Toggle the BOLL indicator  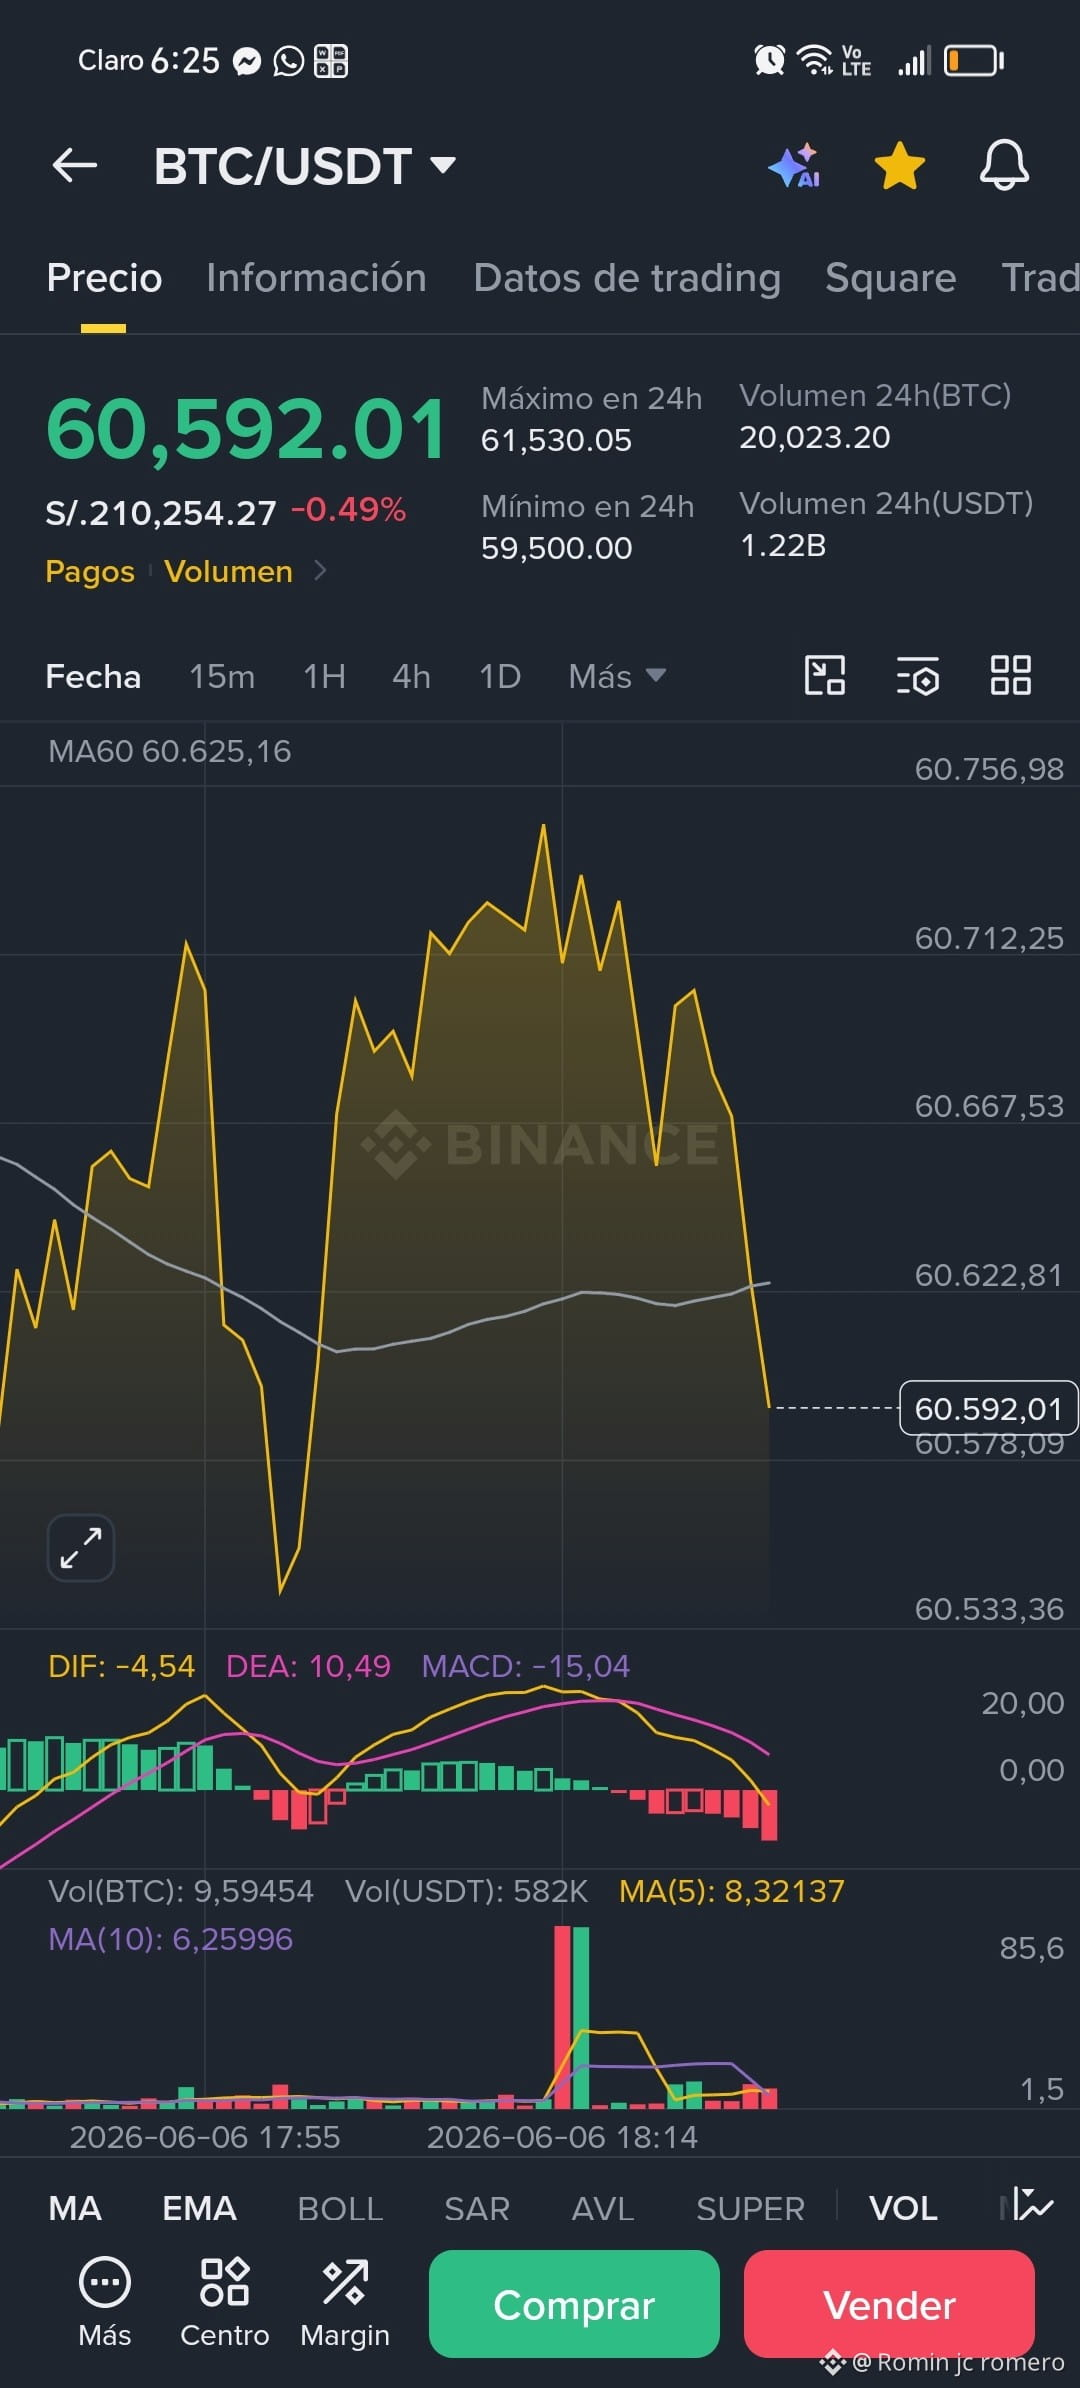[x=340, y=2207]
